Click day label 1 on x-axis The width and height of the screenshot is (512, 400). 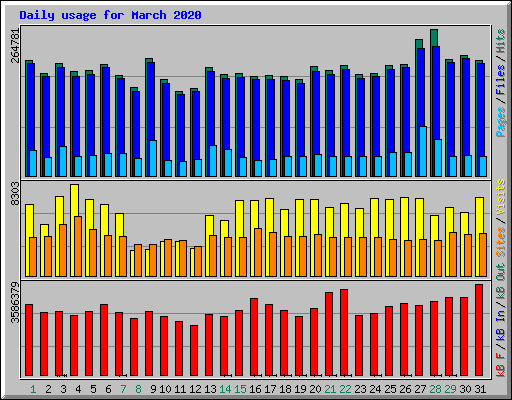coord(33,389)
